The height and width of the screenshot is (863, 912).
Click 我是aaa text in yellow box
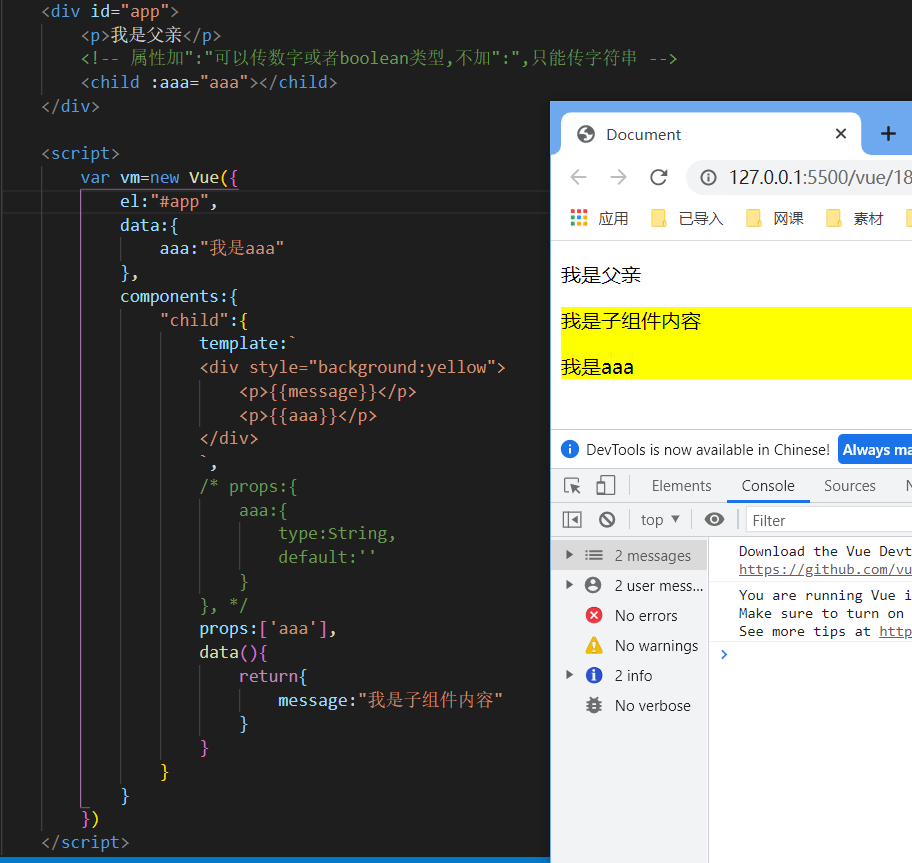click(x=597, y=368)
